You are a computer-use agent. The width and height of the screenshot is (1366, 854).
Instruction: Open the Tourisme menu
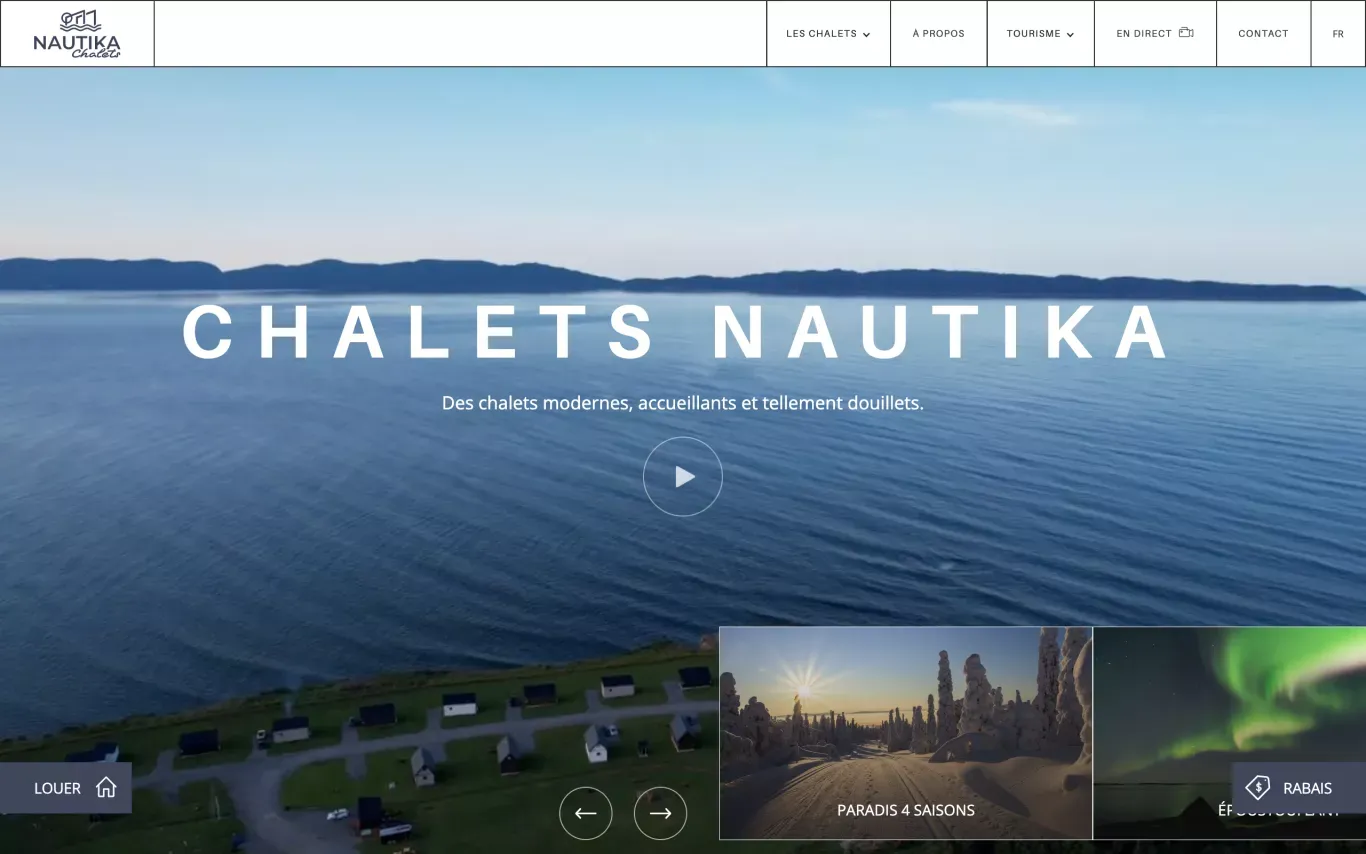pos(1040,34)
